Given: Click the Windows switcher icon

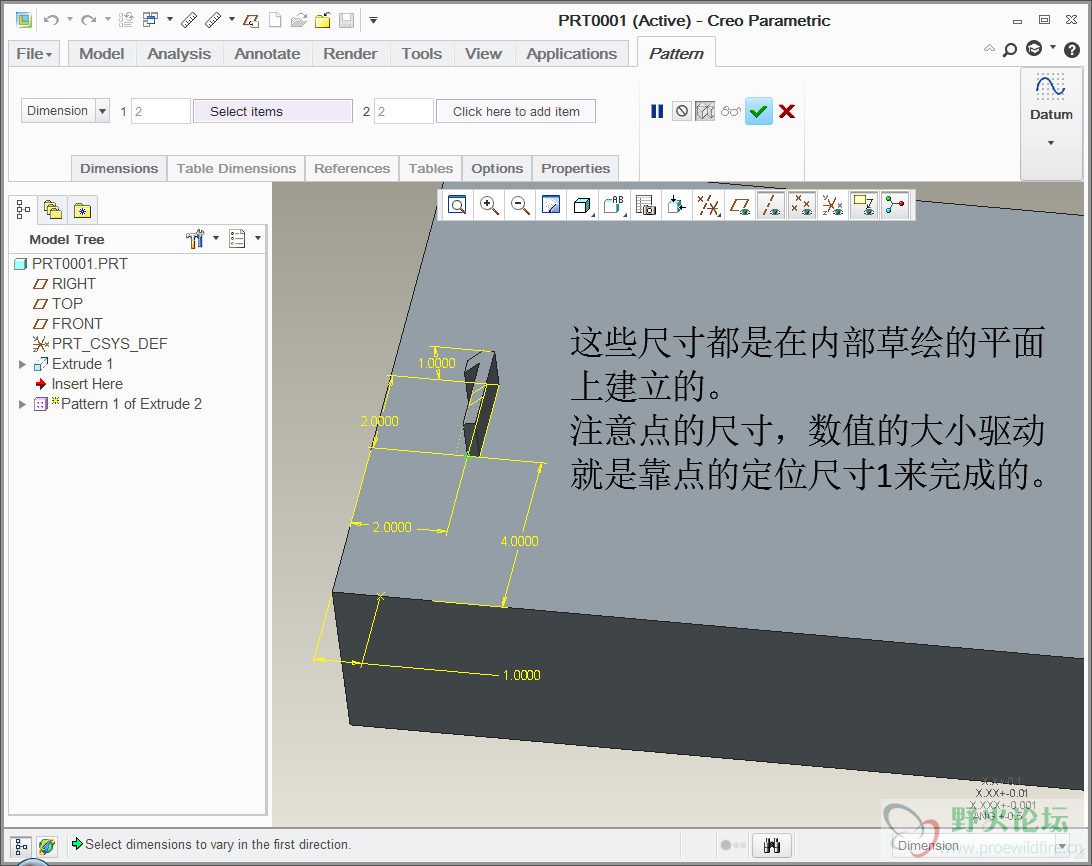Looking at the screenshot, I should 150,20.
